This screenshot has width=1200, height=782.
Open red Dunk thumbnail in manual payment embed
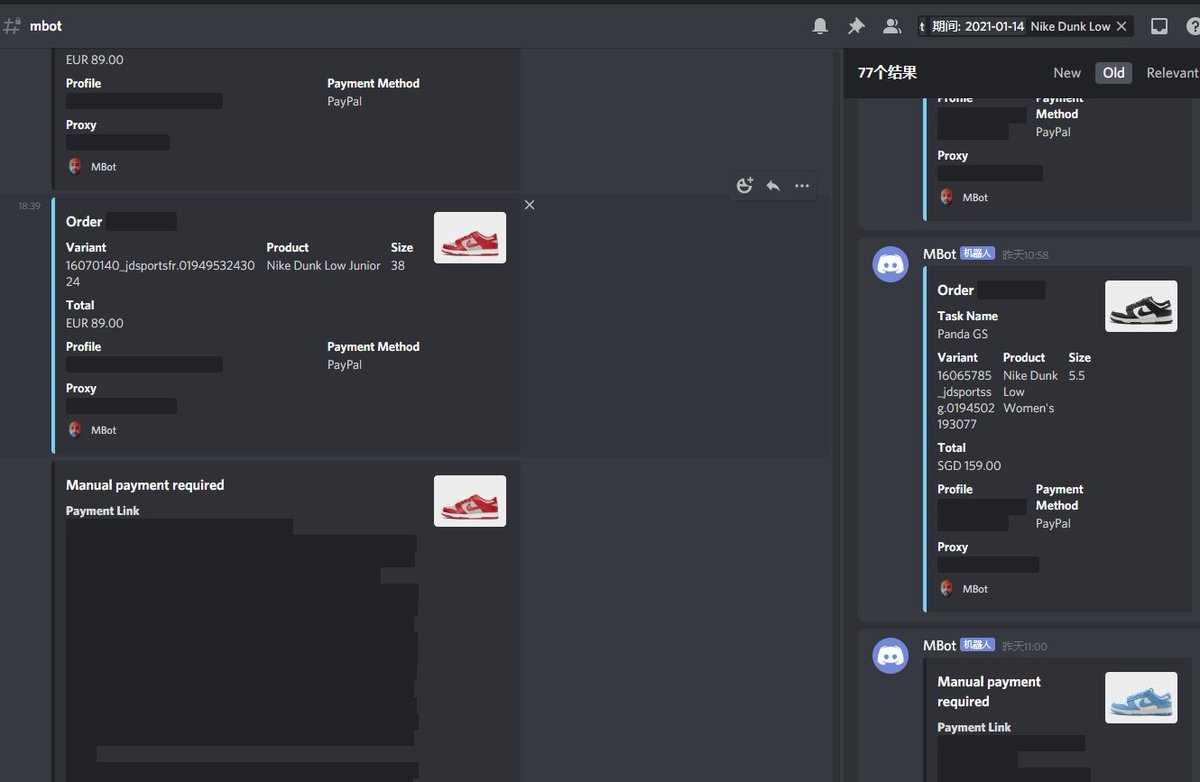click(x=470, y=501)
